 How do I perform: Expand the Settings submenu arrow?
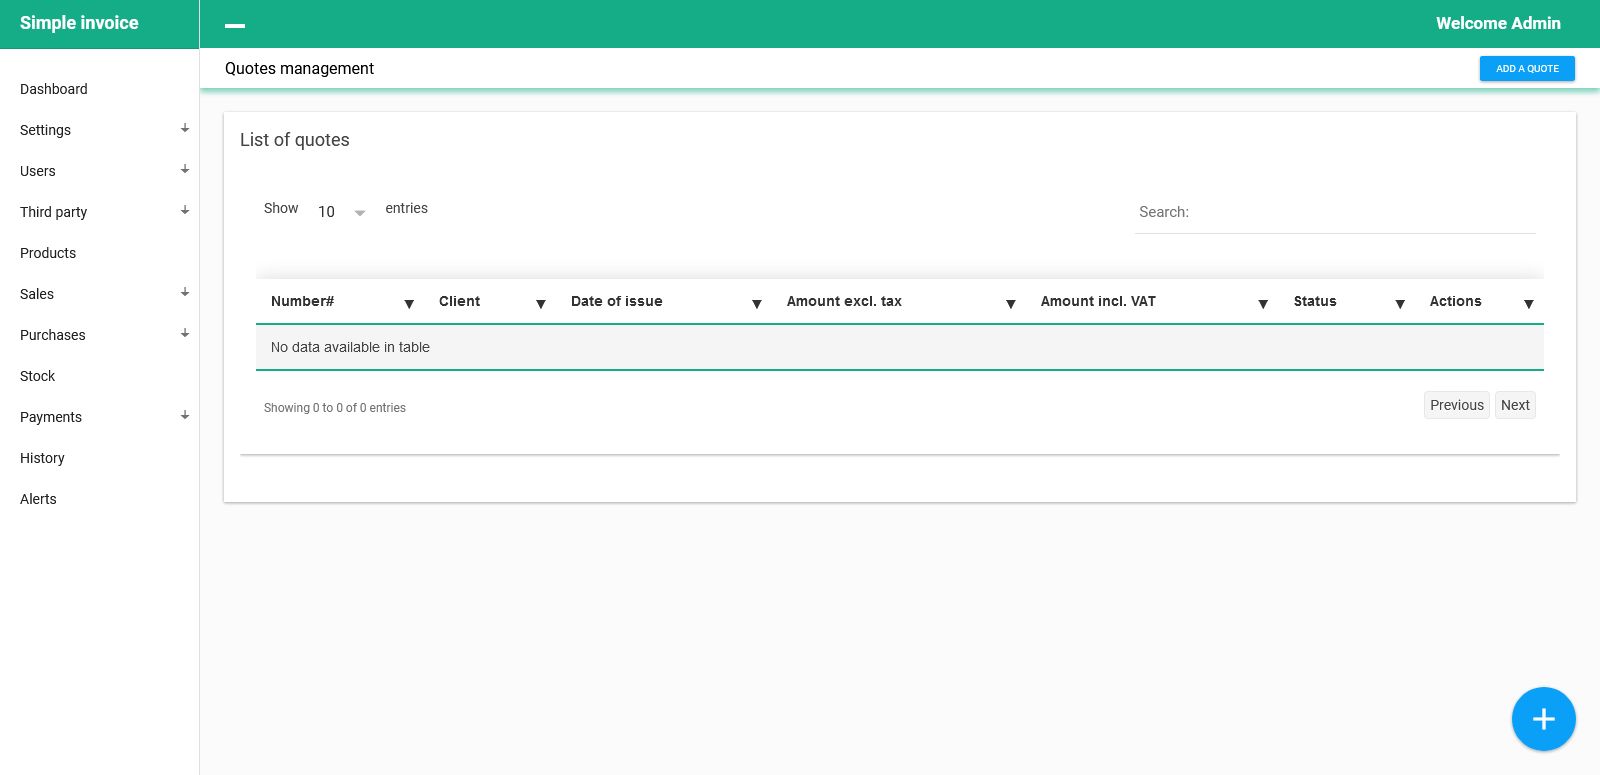[x=185, y=129]
